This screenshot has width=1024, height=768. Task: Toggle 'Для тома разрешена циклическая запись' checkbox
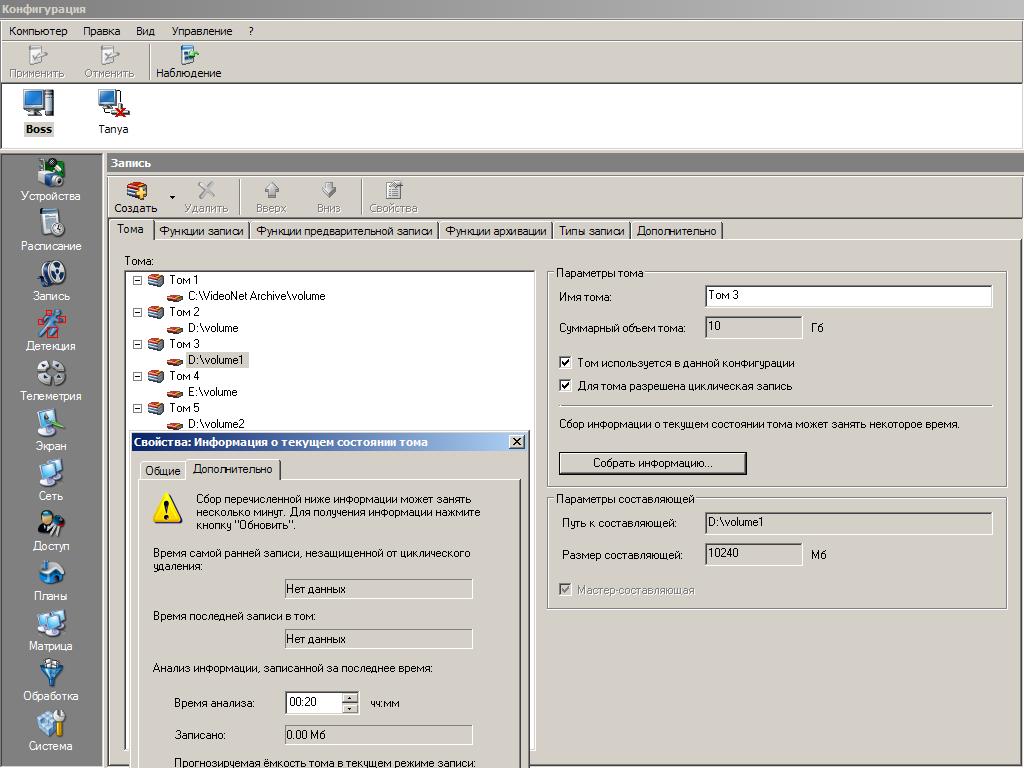point(566,385)
